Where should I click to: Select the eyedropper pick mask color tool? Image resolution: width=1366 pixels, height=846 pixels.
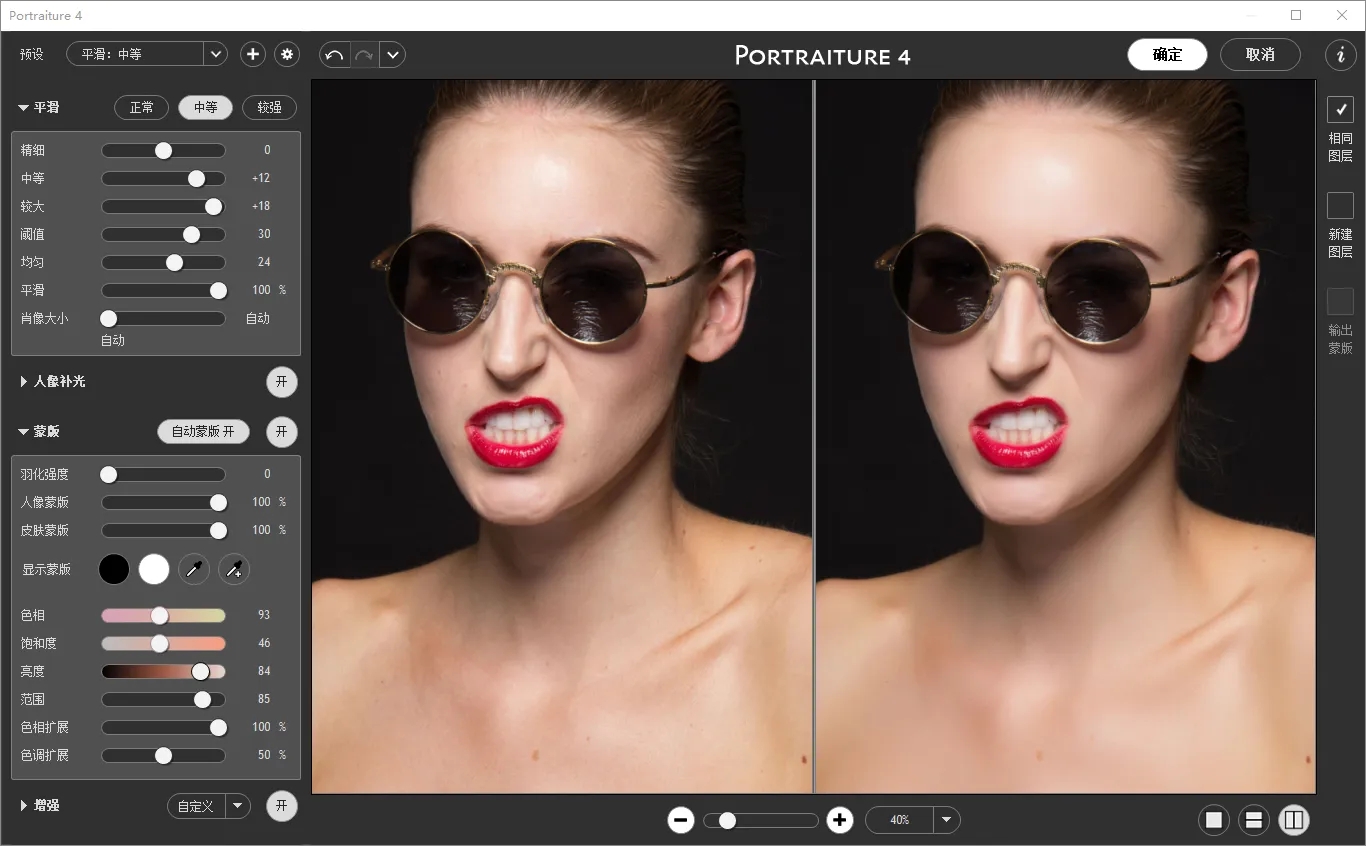pos(194,570)
